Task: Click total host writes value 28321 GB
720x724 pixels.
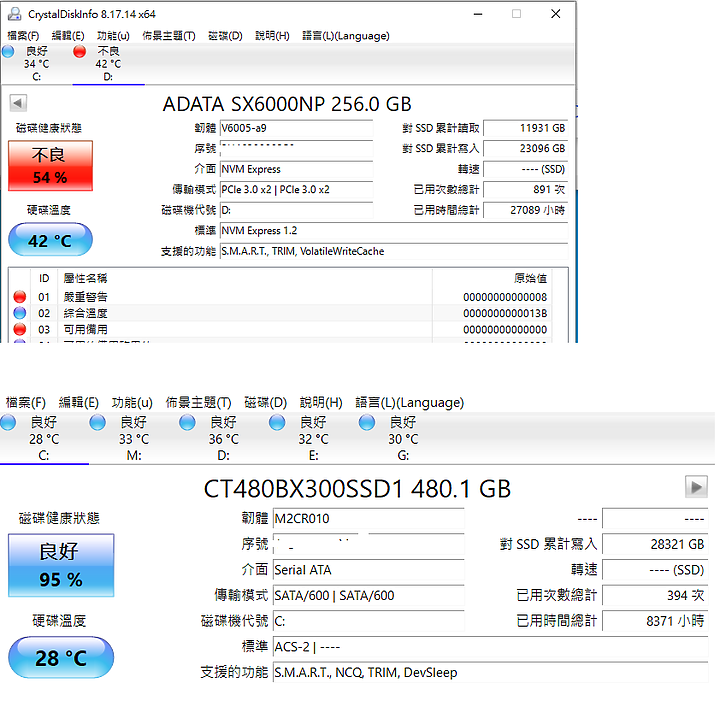Action: pyautogui.click(x=655, y=544)
